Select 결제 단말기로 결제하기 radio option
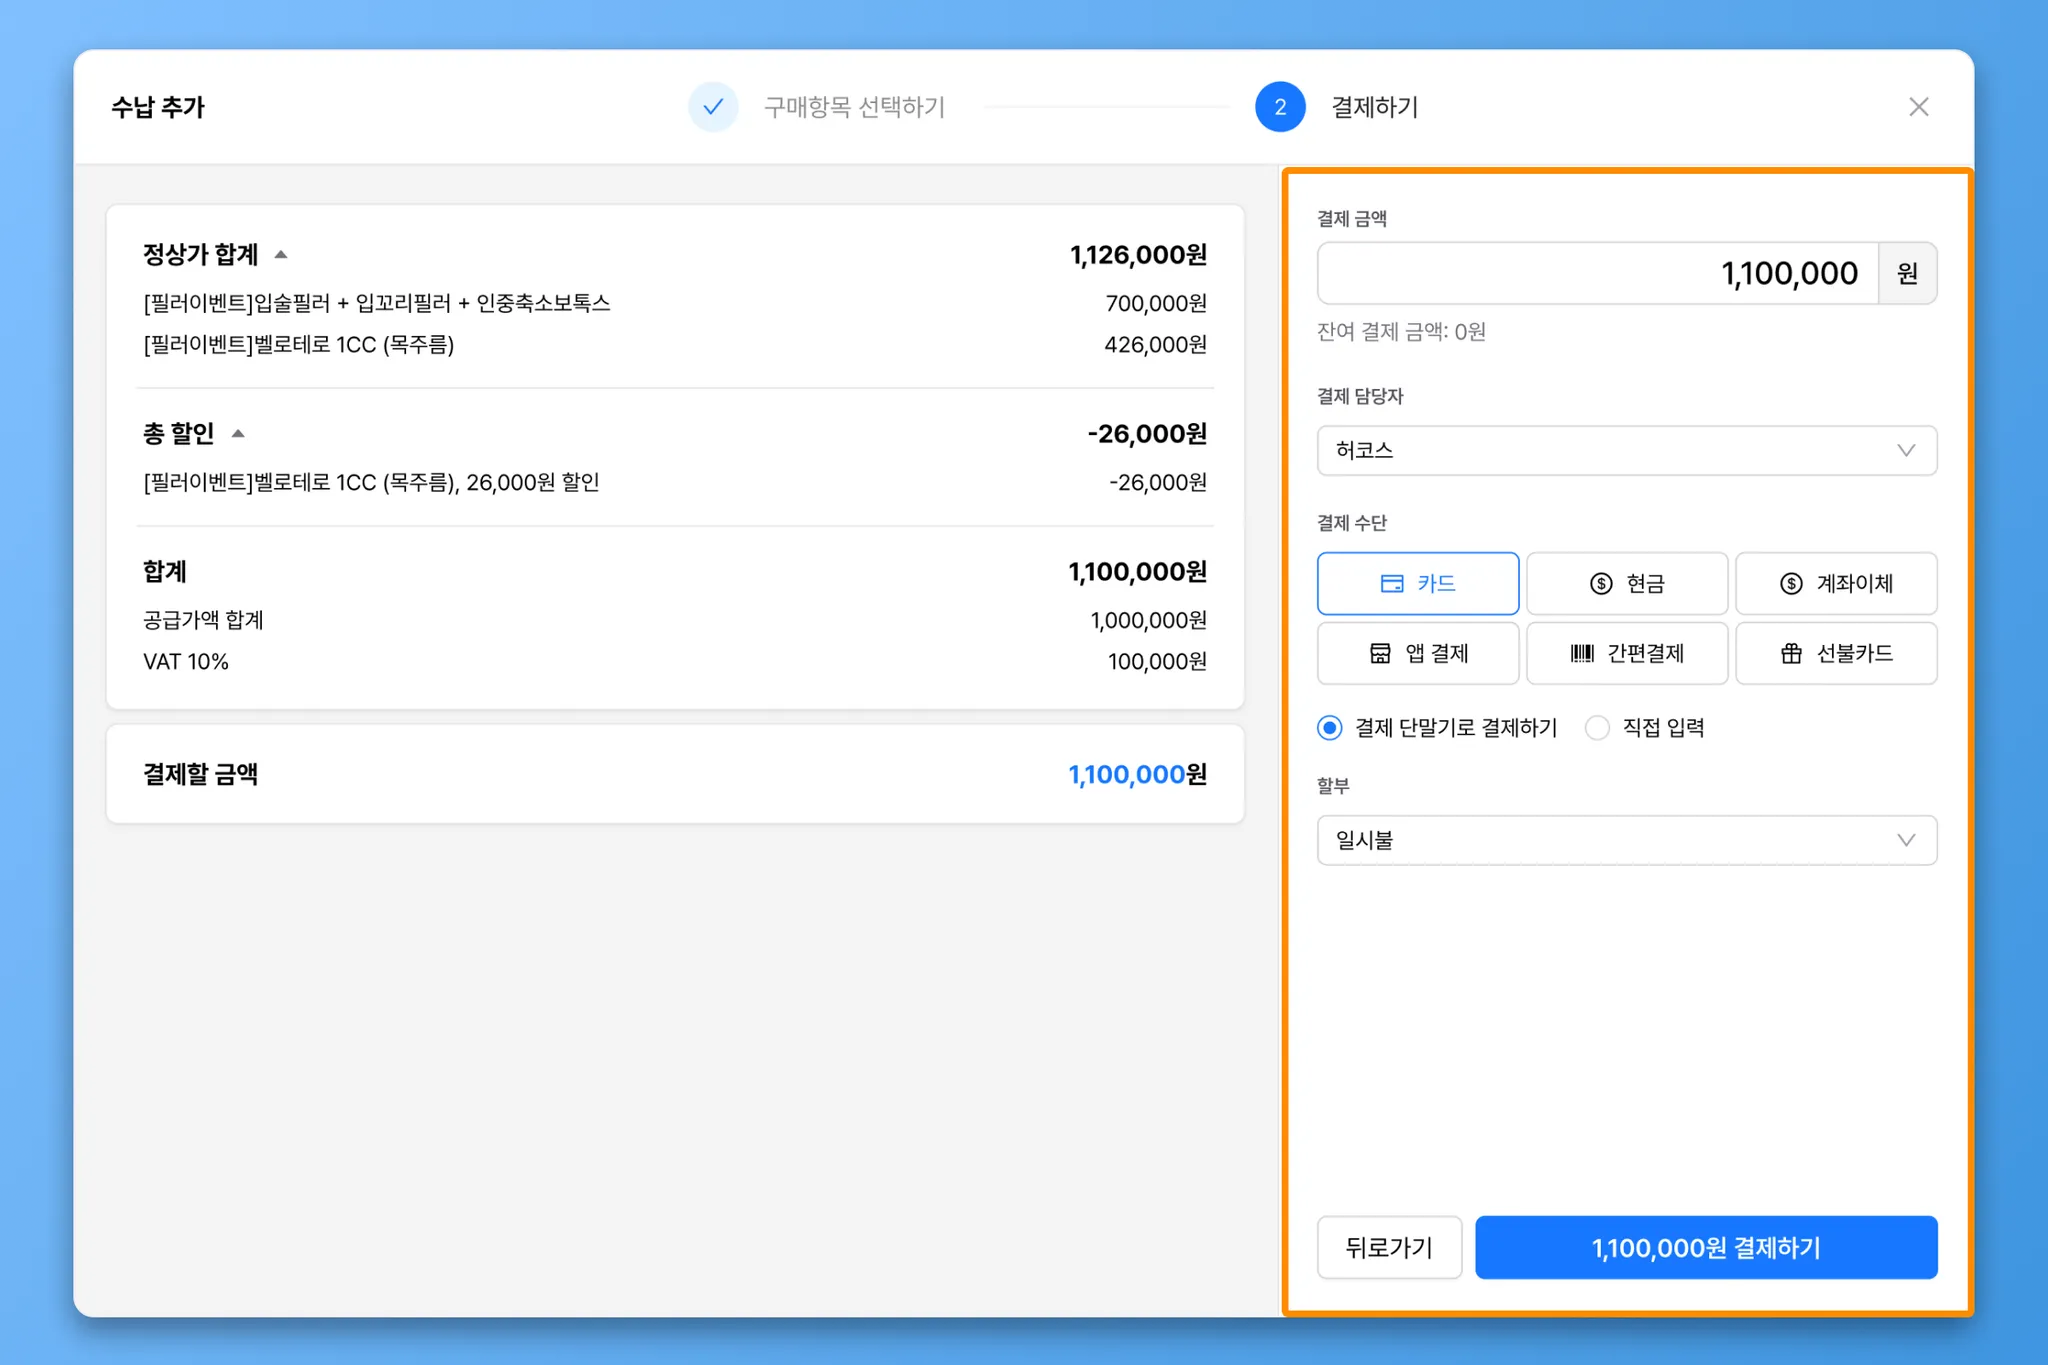The width and height of the screenshot is (2048, 1365). coord(1329,728)
